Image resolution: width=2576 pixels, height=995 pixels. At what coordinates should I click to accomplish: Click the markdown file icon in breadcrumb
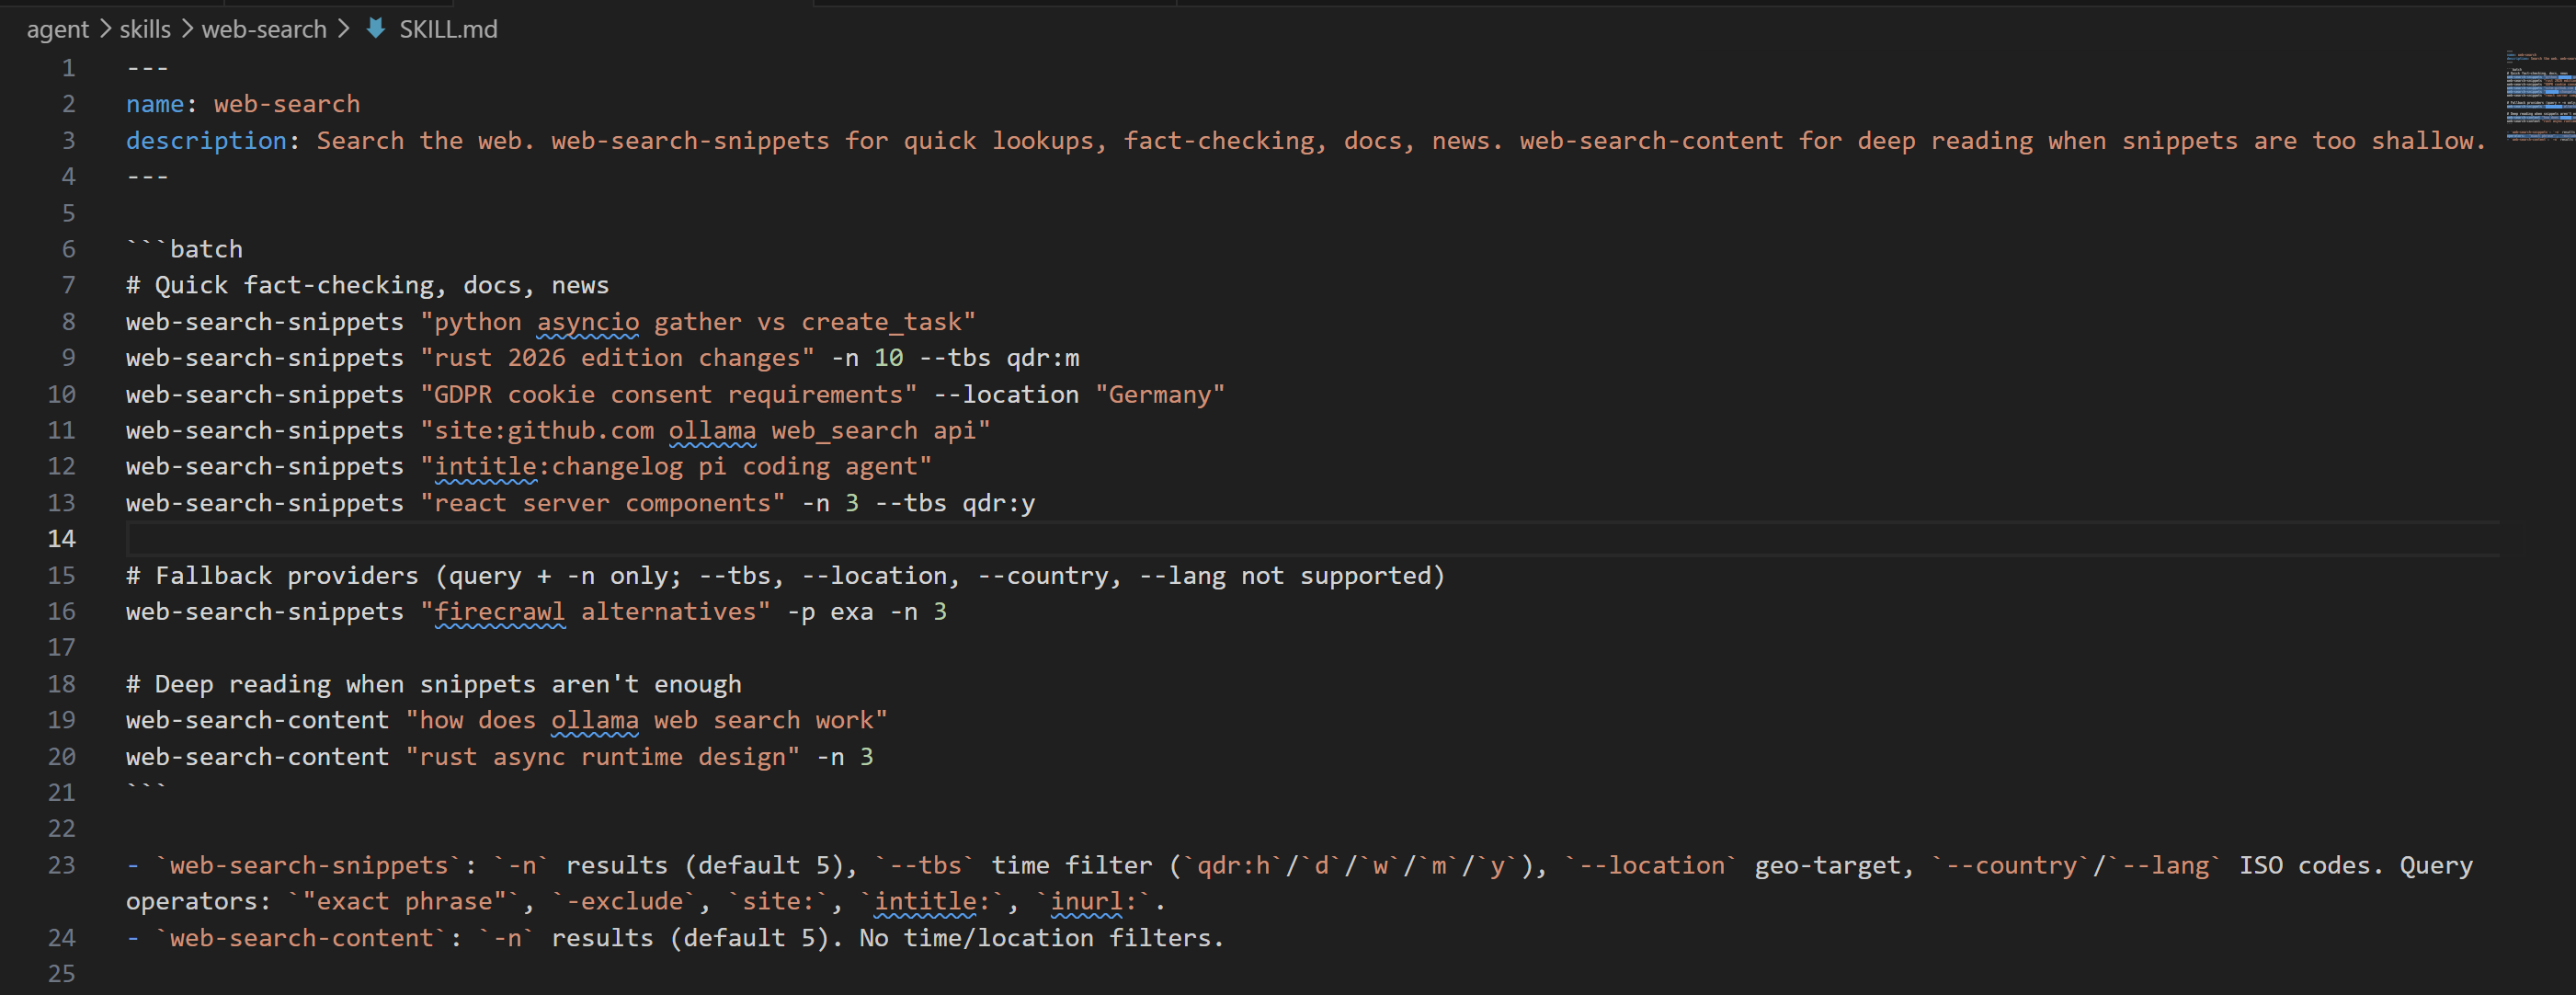[x=376, y=29]
